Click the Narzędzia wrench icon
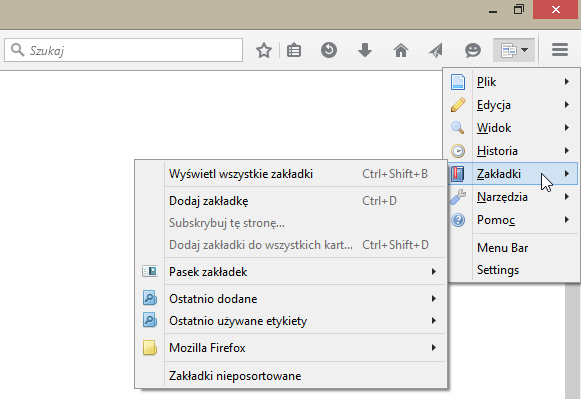 458,197
